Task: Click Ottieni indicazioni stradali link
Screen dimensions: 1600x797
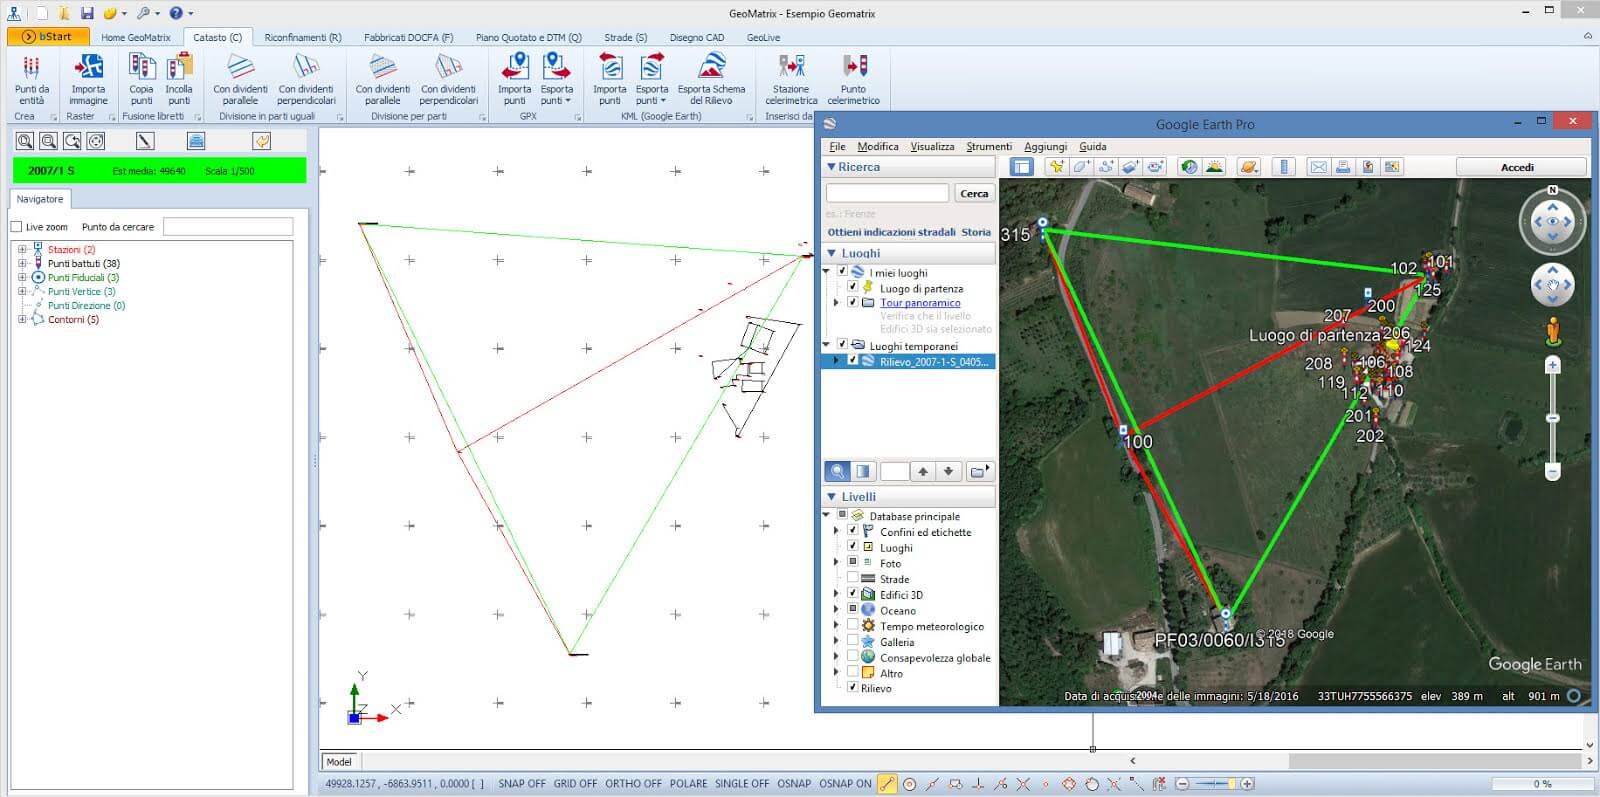Action: 891,232
